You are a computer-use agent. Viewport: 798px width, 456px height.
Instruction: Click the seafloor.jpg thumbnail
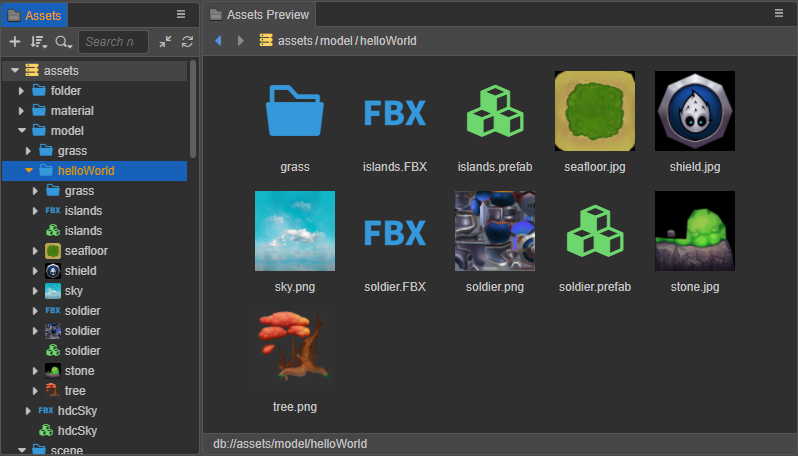pos(594,112)
